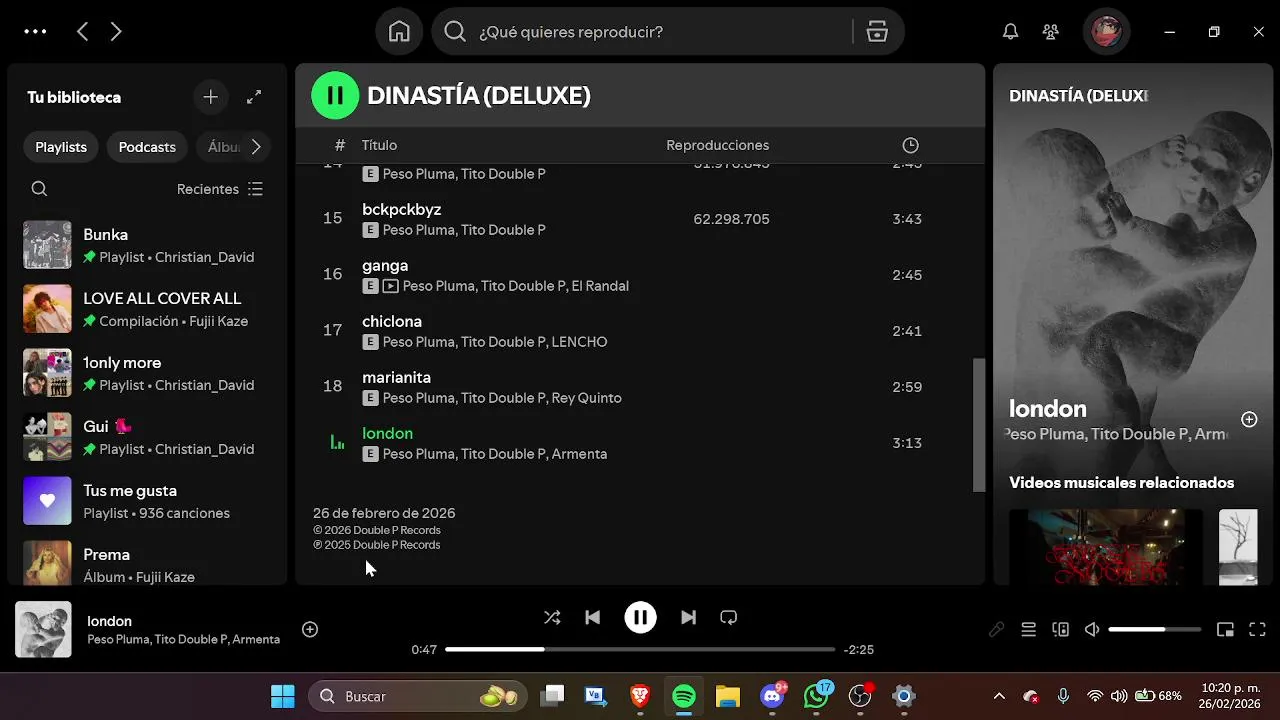Sort by the duration clock icon

[x=910, y=145]
